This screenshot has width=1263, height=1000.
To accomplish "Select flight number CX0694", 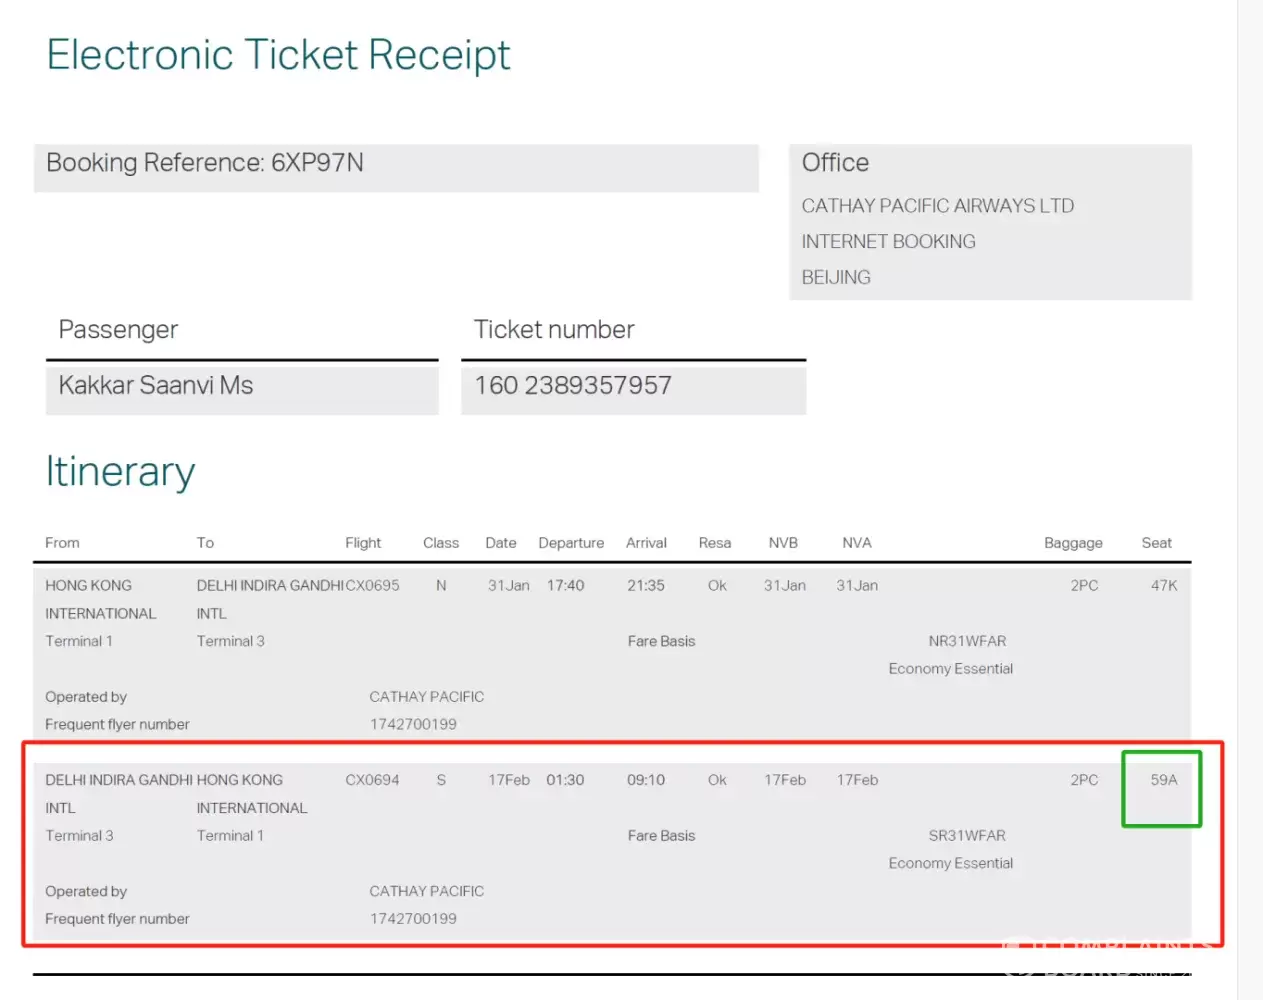I will [x=372, y=780].
